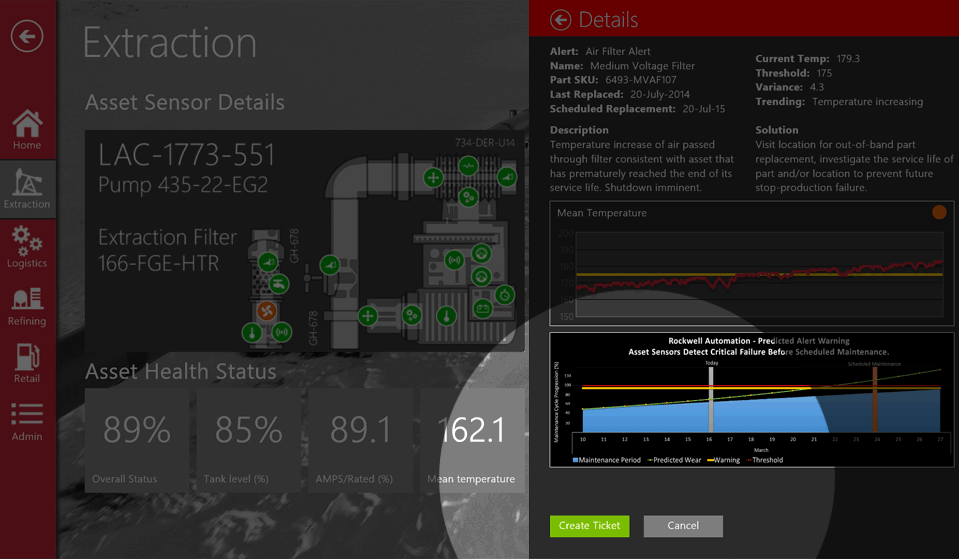The image size is (959, 559).
Task: Click the orange fan alert sensor icon
Action: coord(266,311)
